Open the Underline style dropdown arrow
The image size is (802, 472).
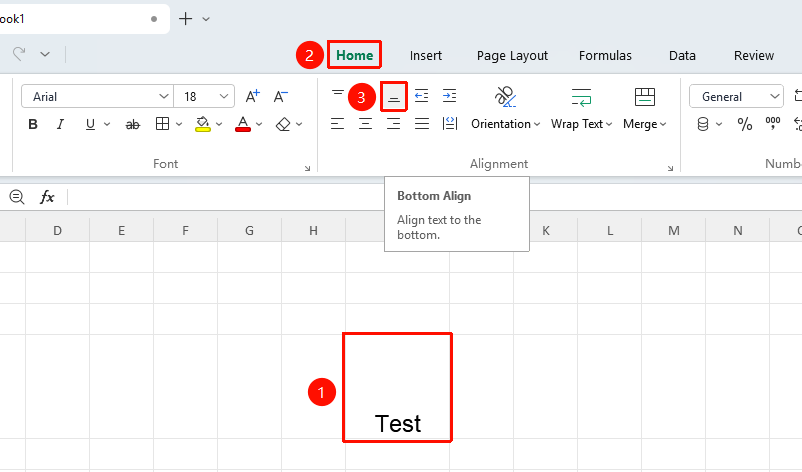click(x=107, y=124)
